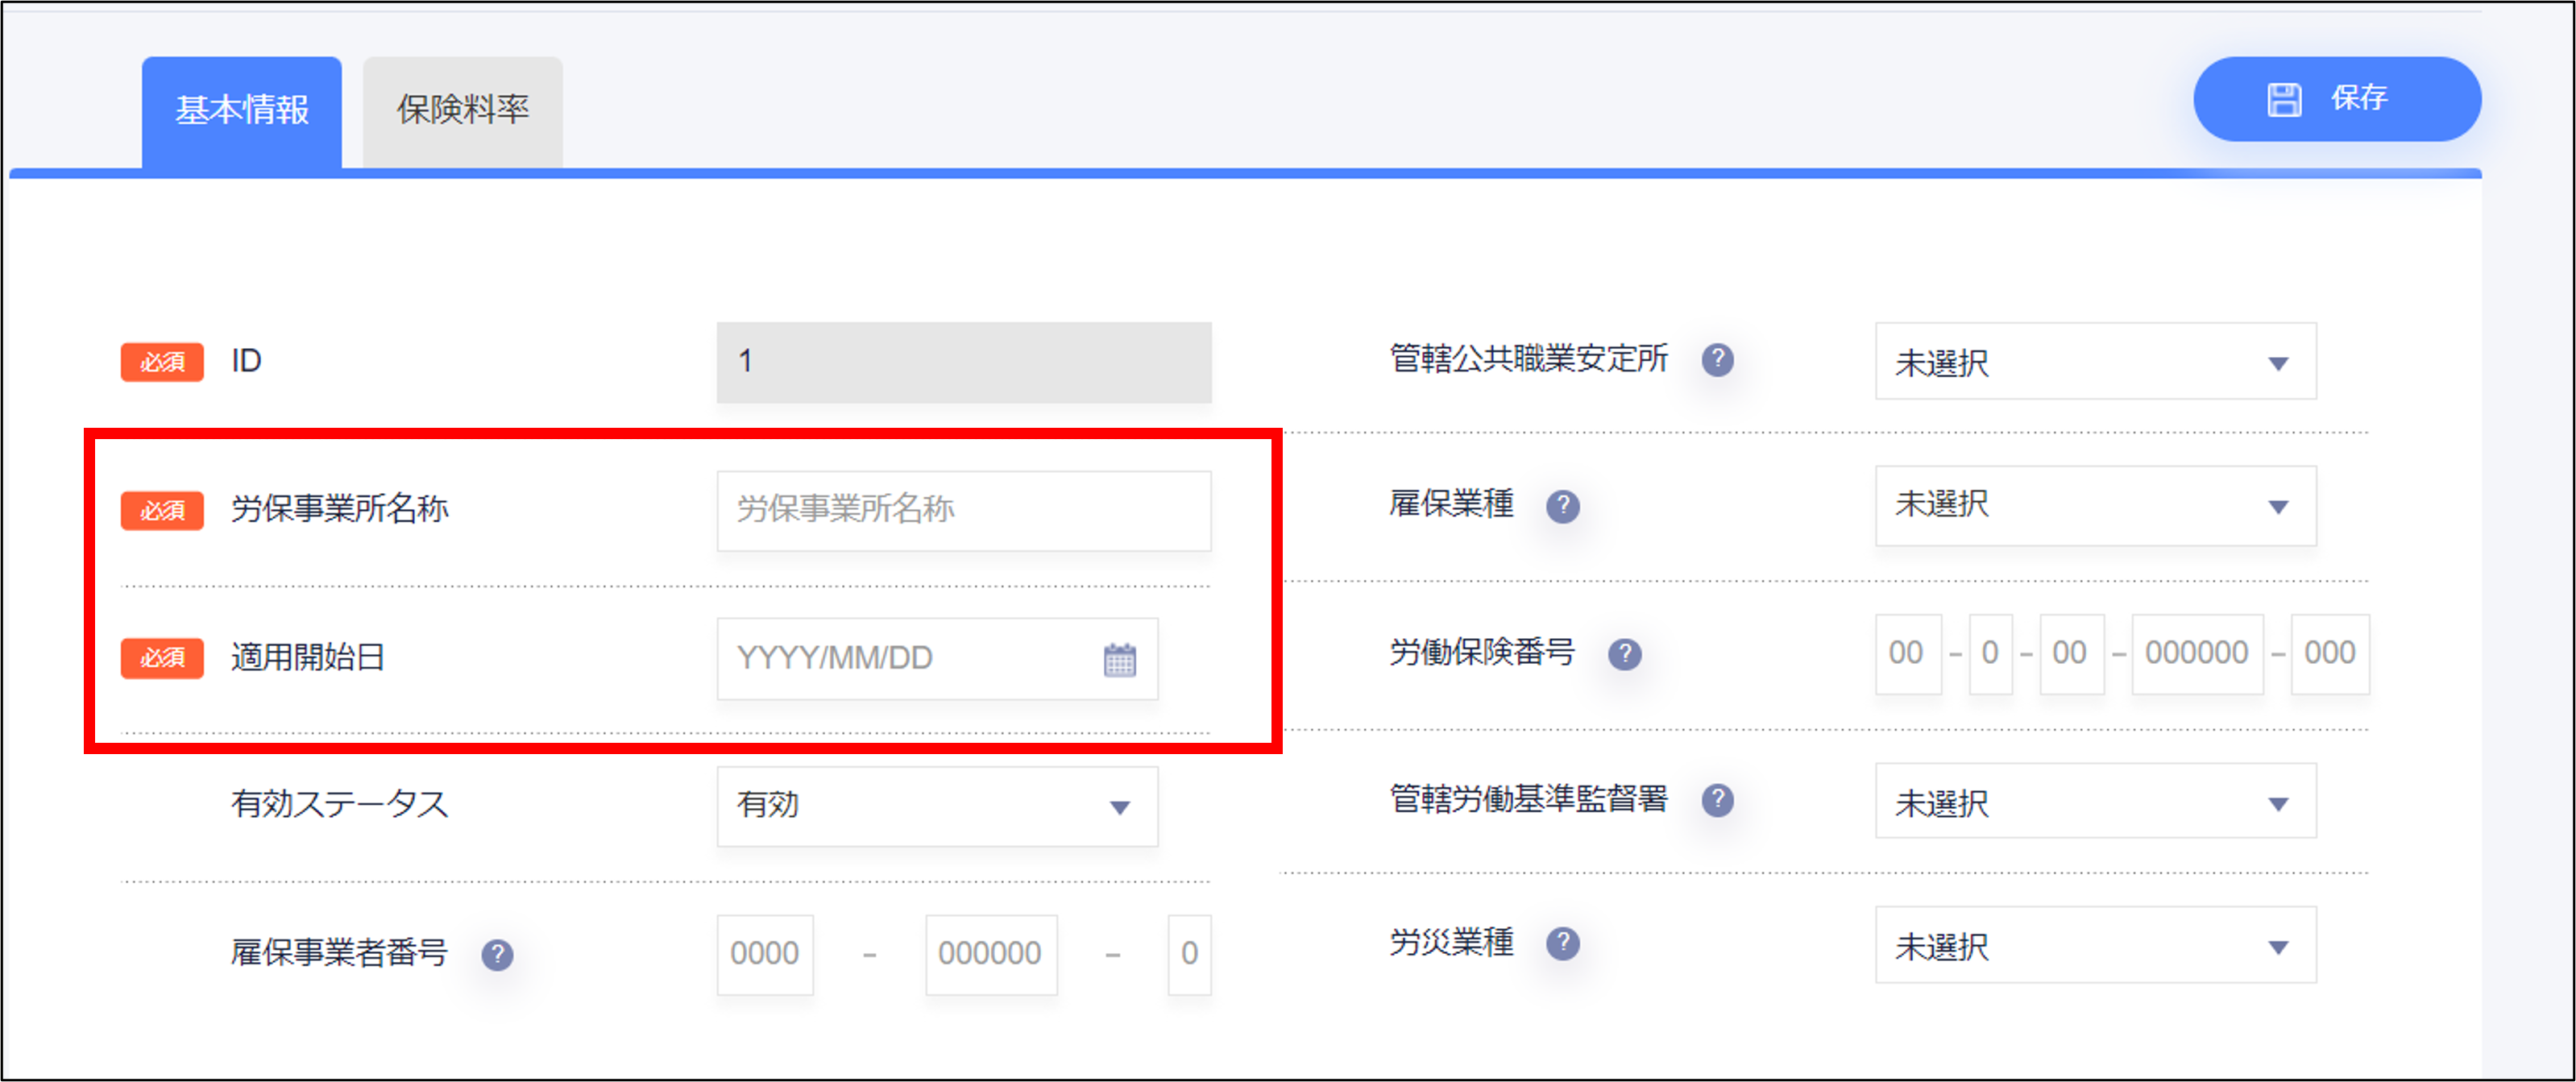Open calendar picker for 適用開始日
This screenshot has width=2576, height=1082.
pyautogui.click(x=1119, y=660)
